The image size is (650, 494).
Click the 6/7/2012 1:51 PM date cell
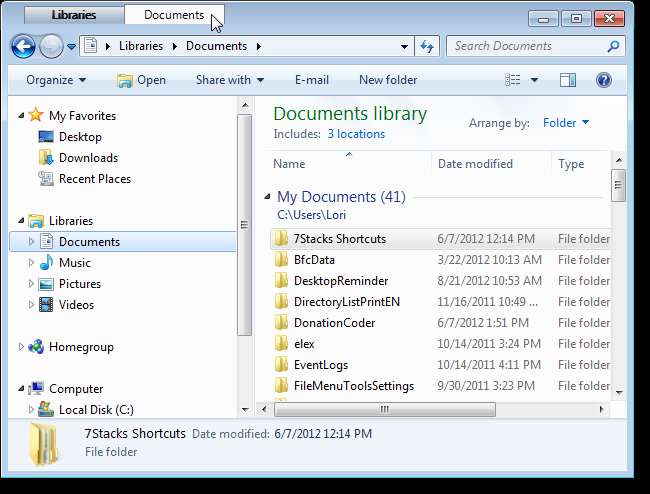483,323
